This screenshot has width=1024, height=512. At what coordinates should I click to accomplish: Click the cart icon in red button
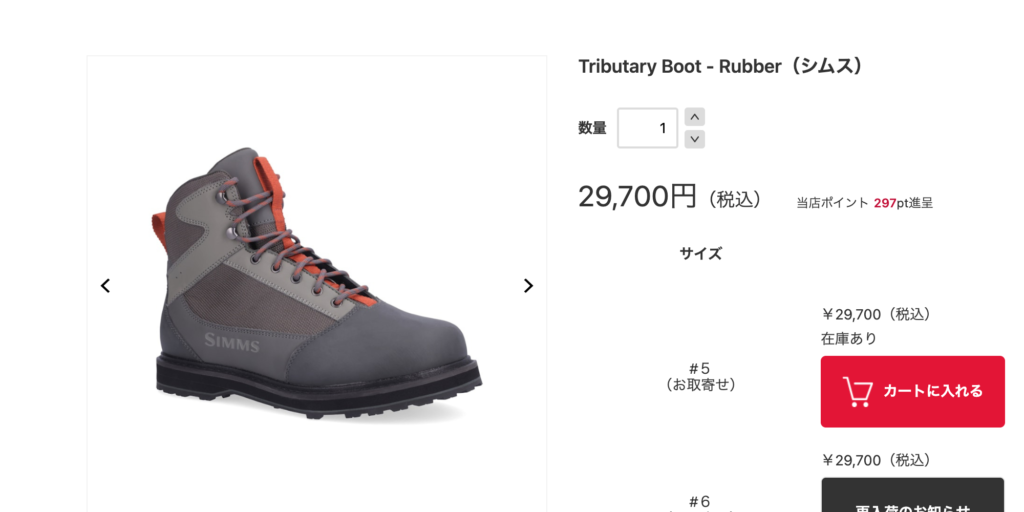858,392
